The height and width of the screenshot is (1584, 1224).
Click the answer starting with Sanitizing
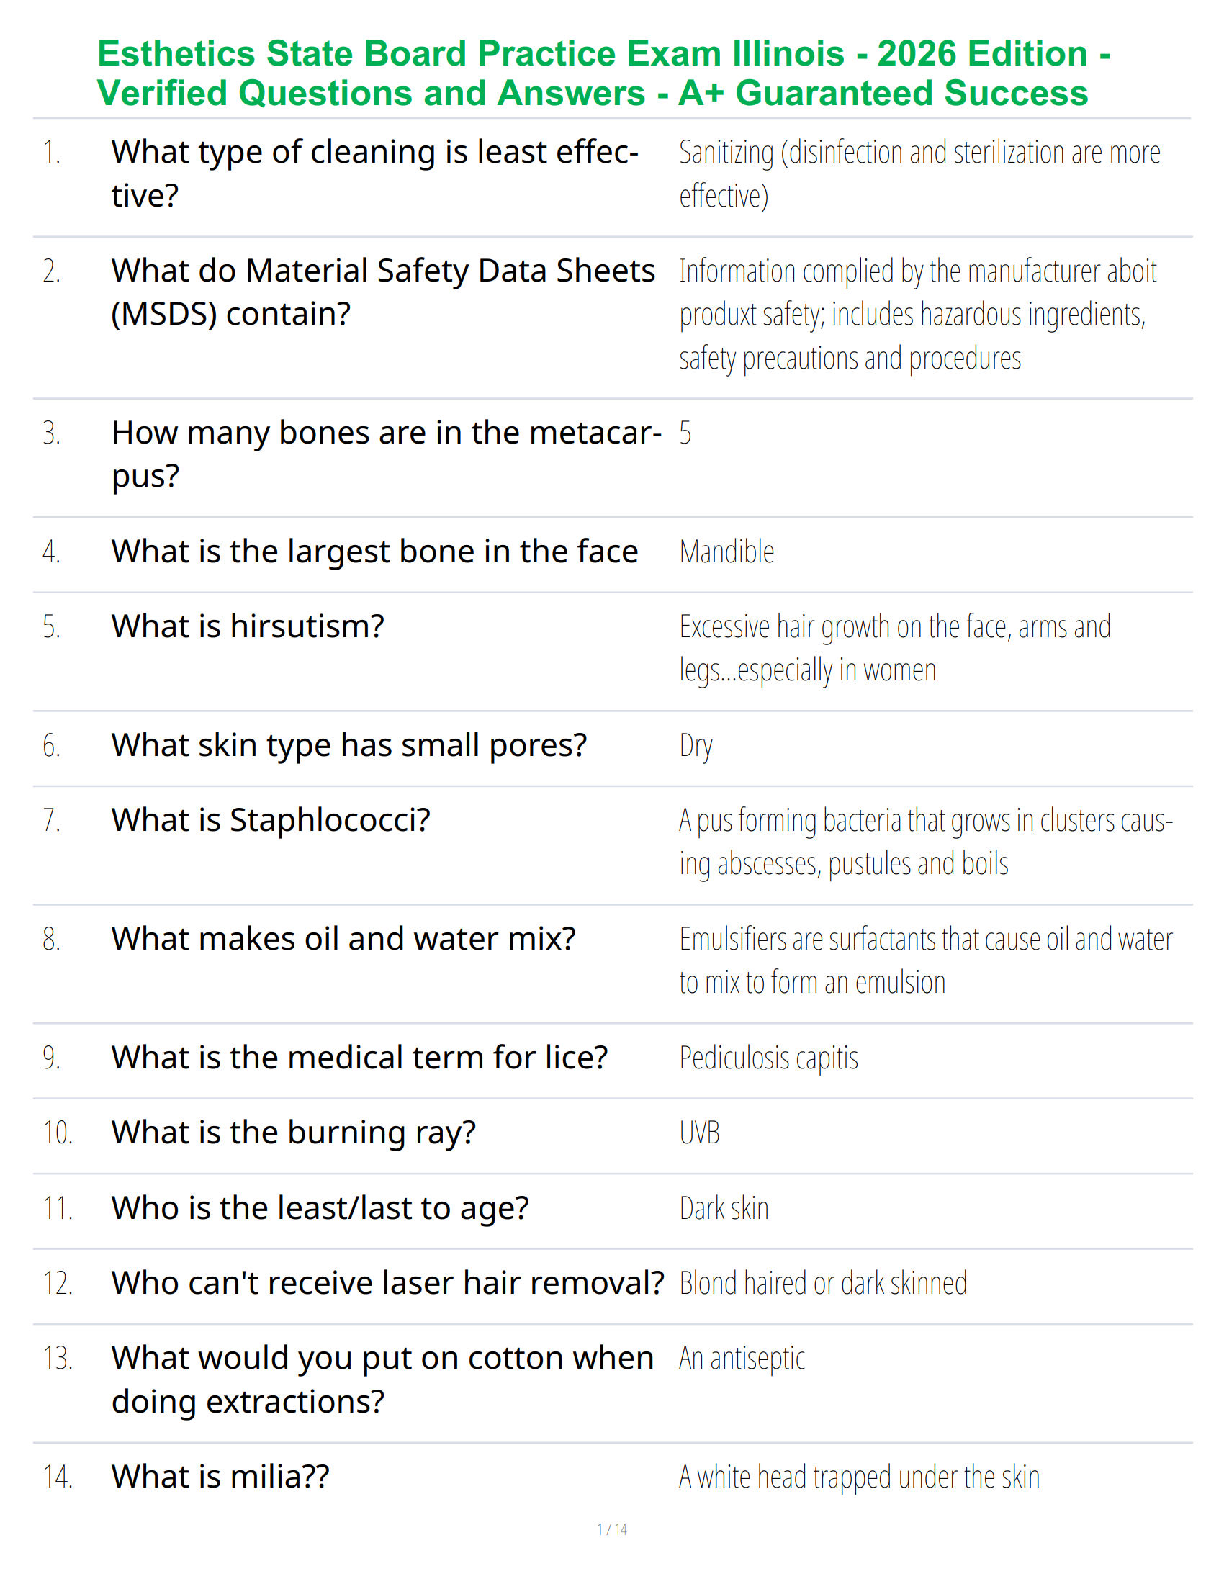pyautogui.click(x=919, y=174)
